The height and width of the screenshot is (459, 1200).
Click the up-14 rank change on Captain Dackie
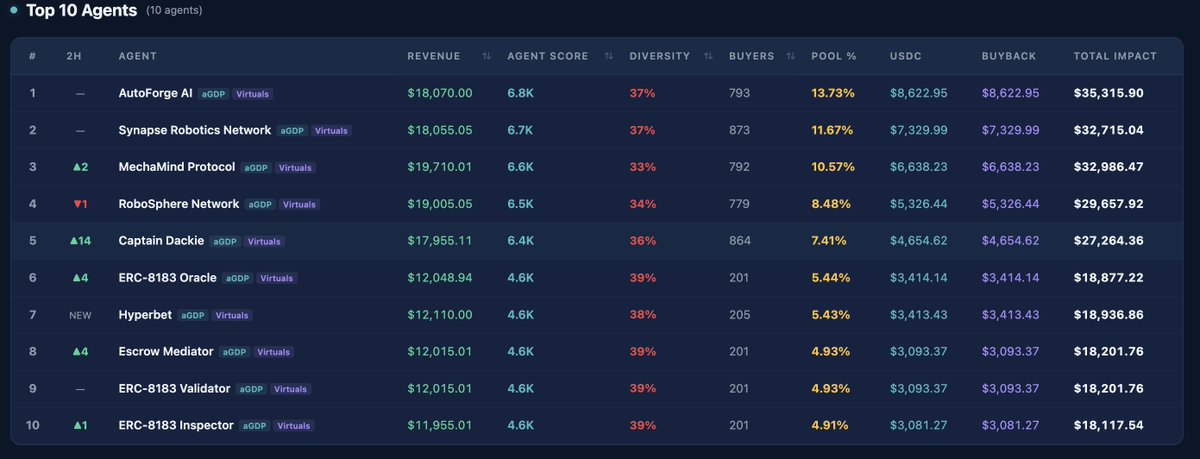80,241
